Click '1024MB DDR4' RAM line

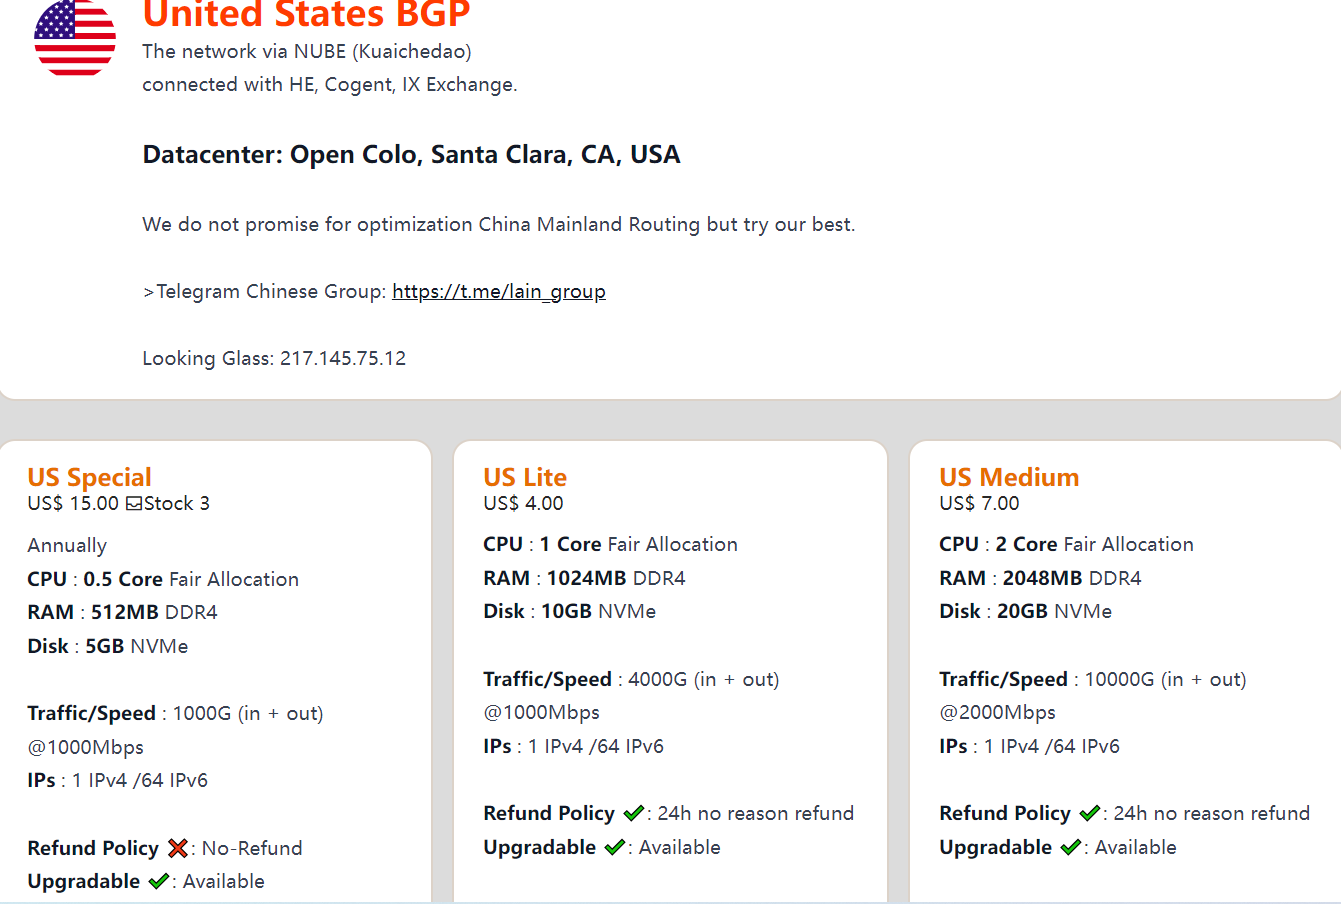pyautogui.click(x=585, y=578)
